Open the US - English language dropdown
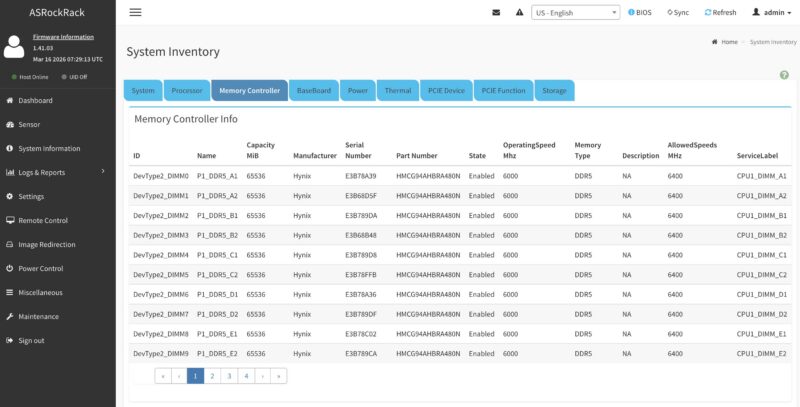This screenshot has height=407, width=800. [576, 13]
